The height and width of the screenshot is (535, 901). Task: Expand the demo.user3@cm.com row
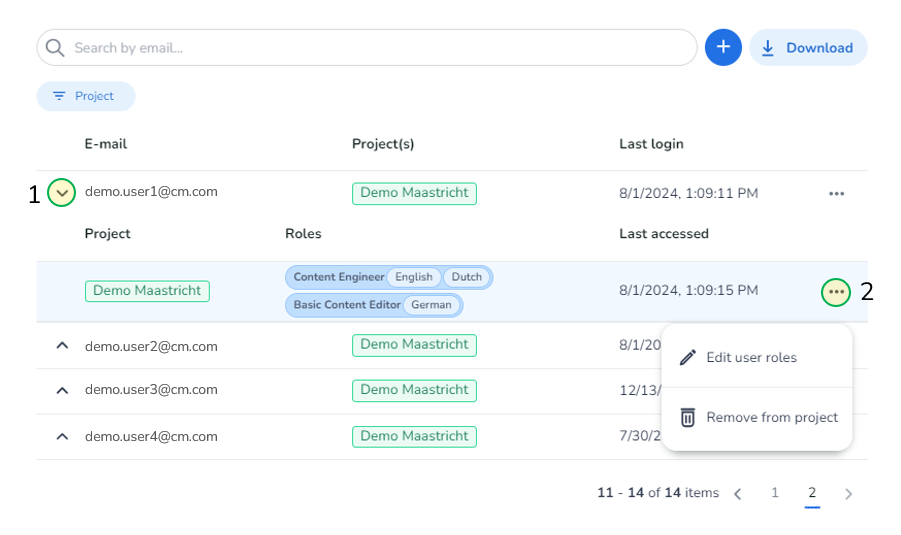pos(62,390)
